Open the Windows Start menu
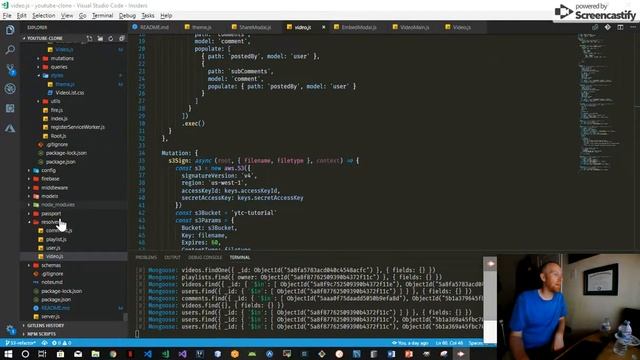 point(8,354)
